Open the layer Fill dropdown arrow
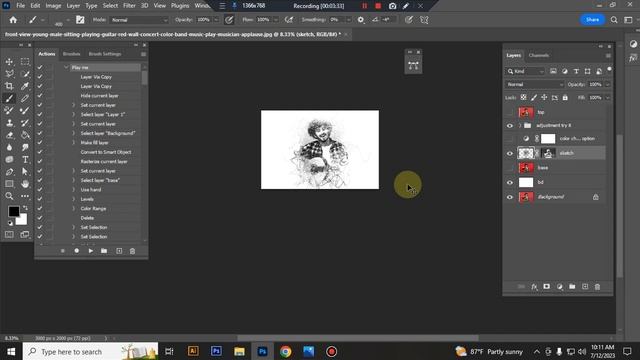The image size is (640, 360). click(607, 98)
